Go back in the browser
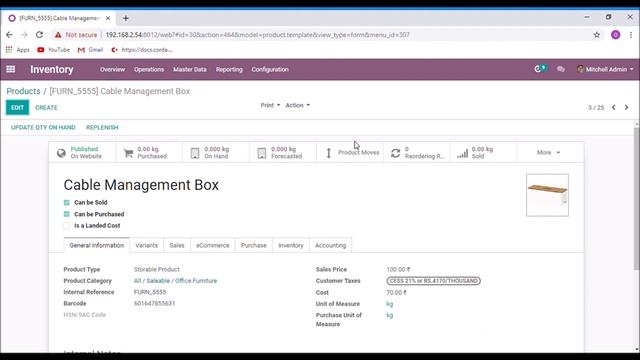Image resolution: width=640 pixels, height=360 pixels. [9, 35]
